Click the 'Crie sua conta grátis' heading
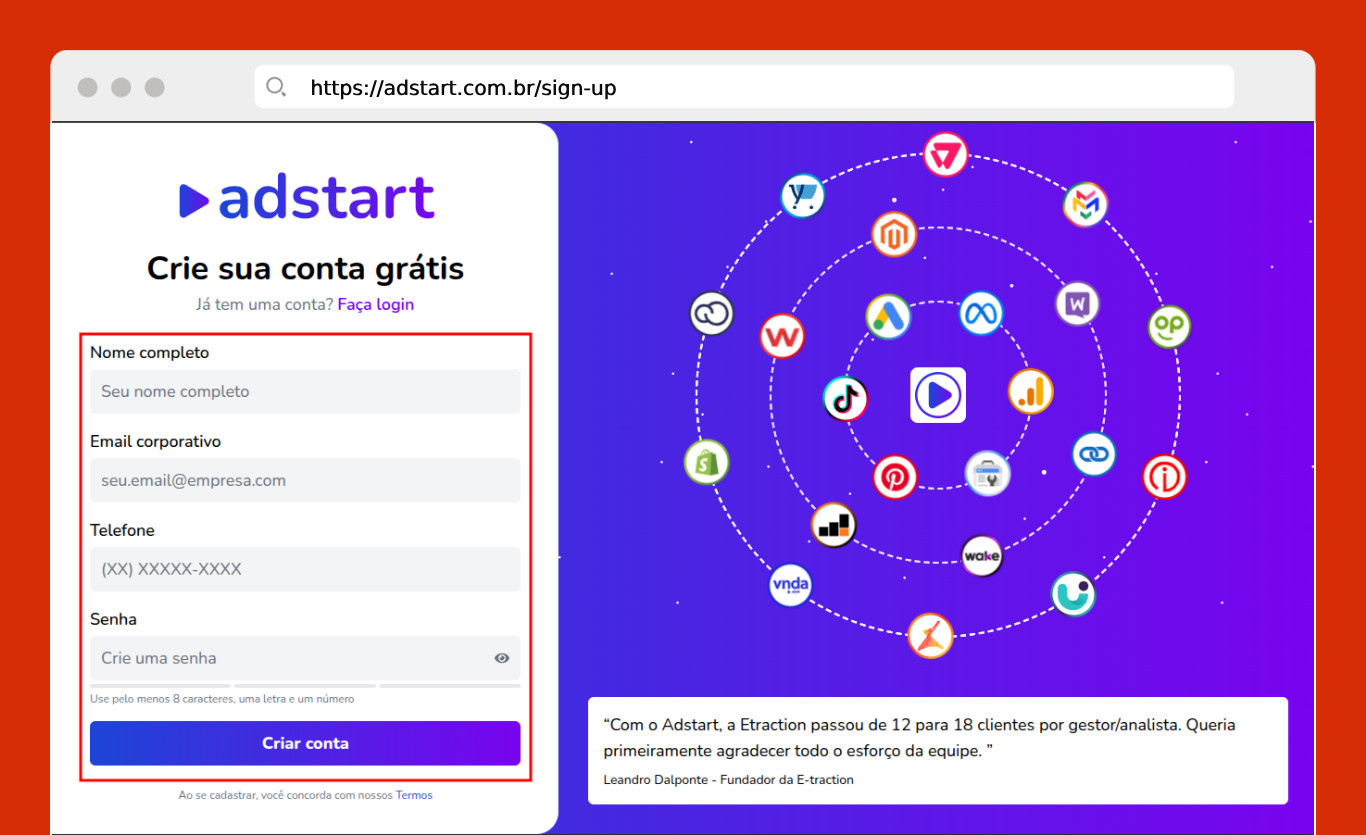The width and height of the screenshot is (1366, 835). click(x=306, y=268)
